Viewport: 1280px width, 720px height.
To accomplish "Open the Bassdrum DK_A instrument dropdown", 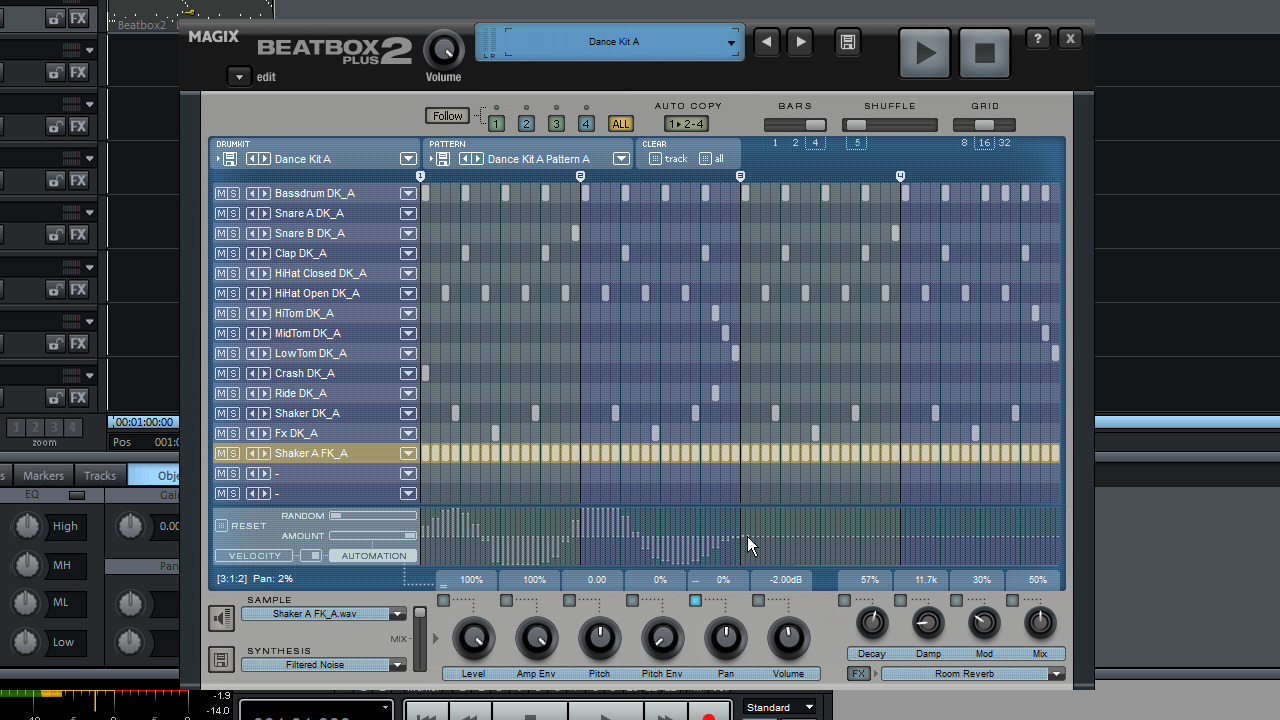I will (x=408, y=193).
